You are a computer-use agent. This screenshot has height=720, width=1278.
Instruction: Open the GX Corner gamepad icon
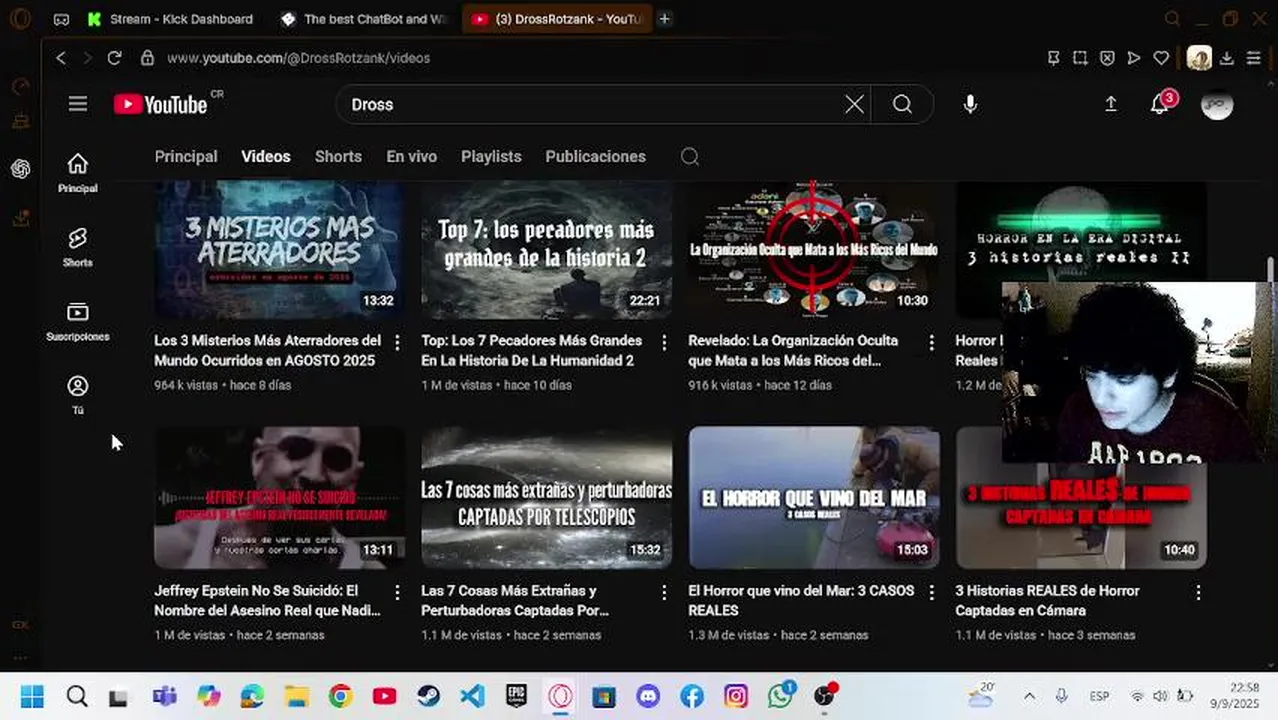point(61,19)
